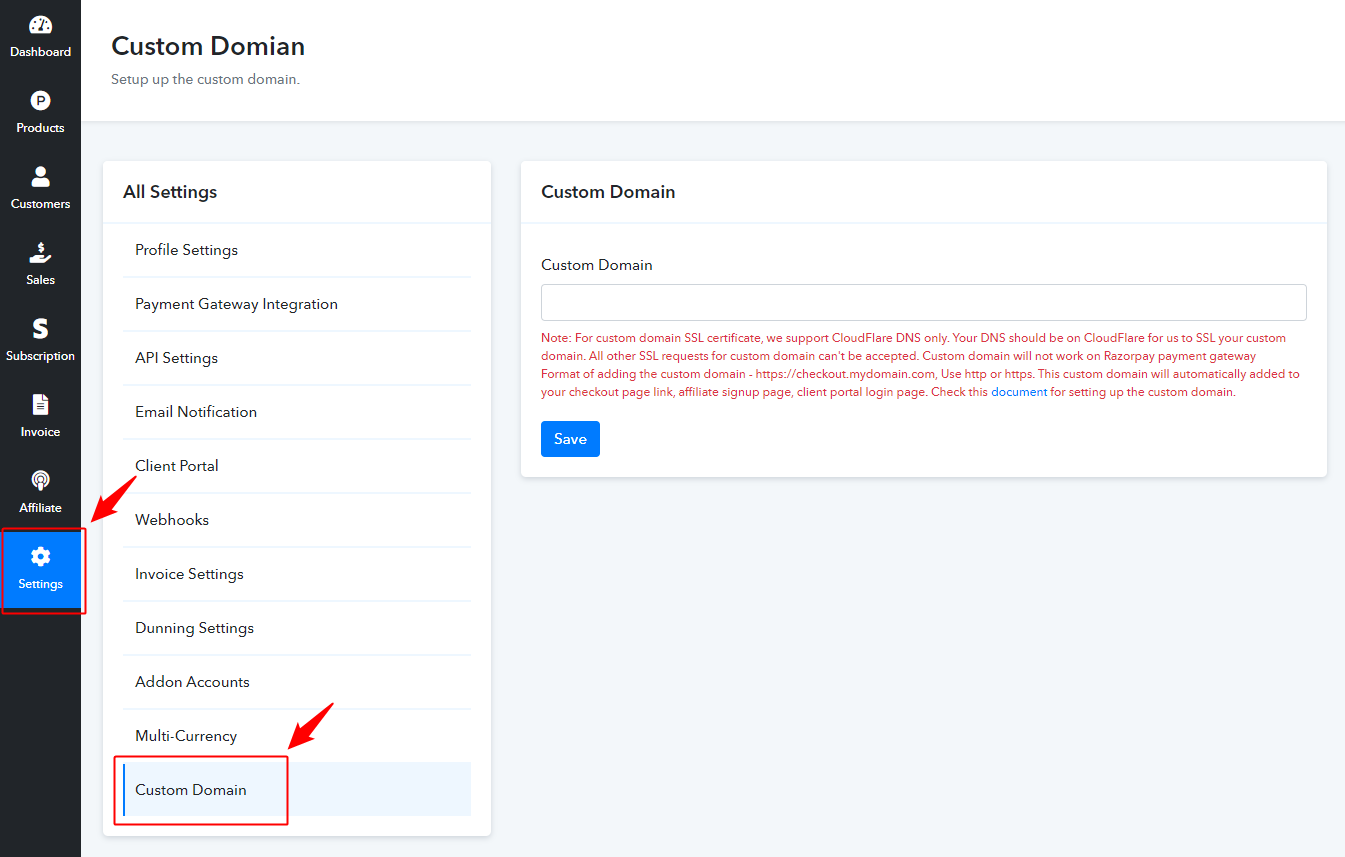Select Custom Domain in settings list
The image size is (1345, 857).
click(296, 790)
